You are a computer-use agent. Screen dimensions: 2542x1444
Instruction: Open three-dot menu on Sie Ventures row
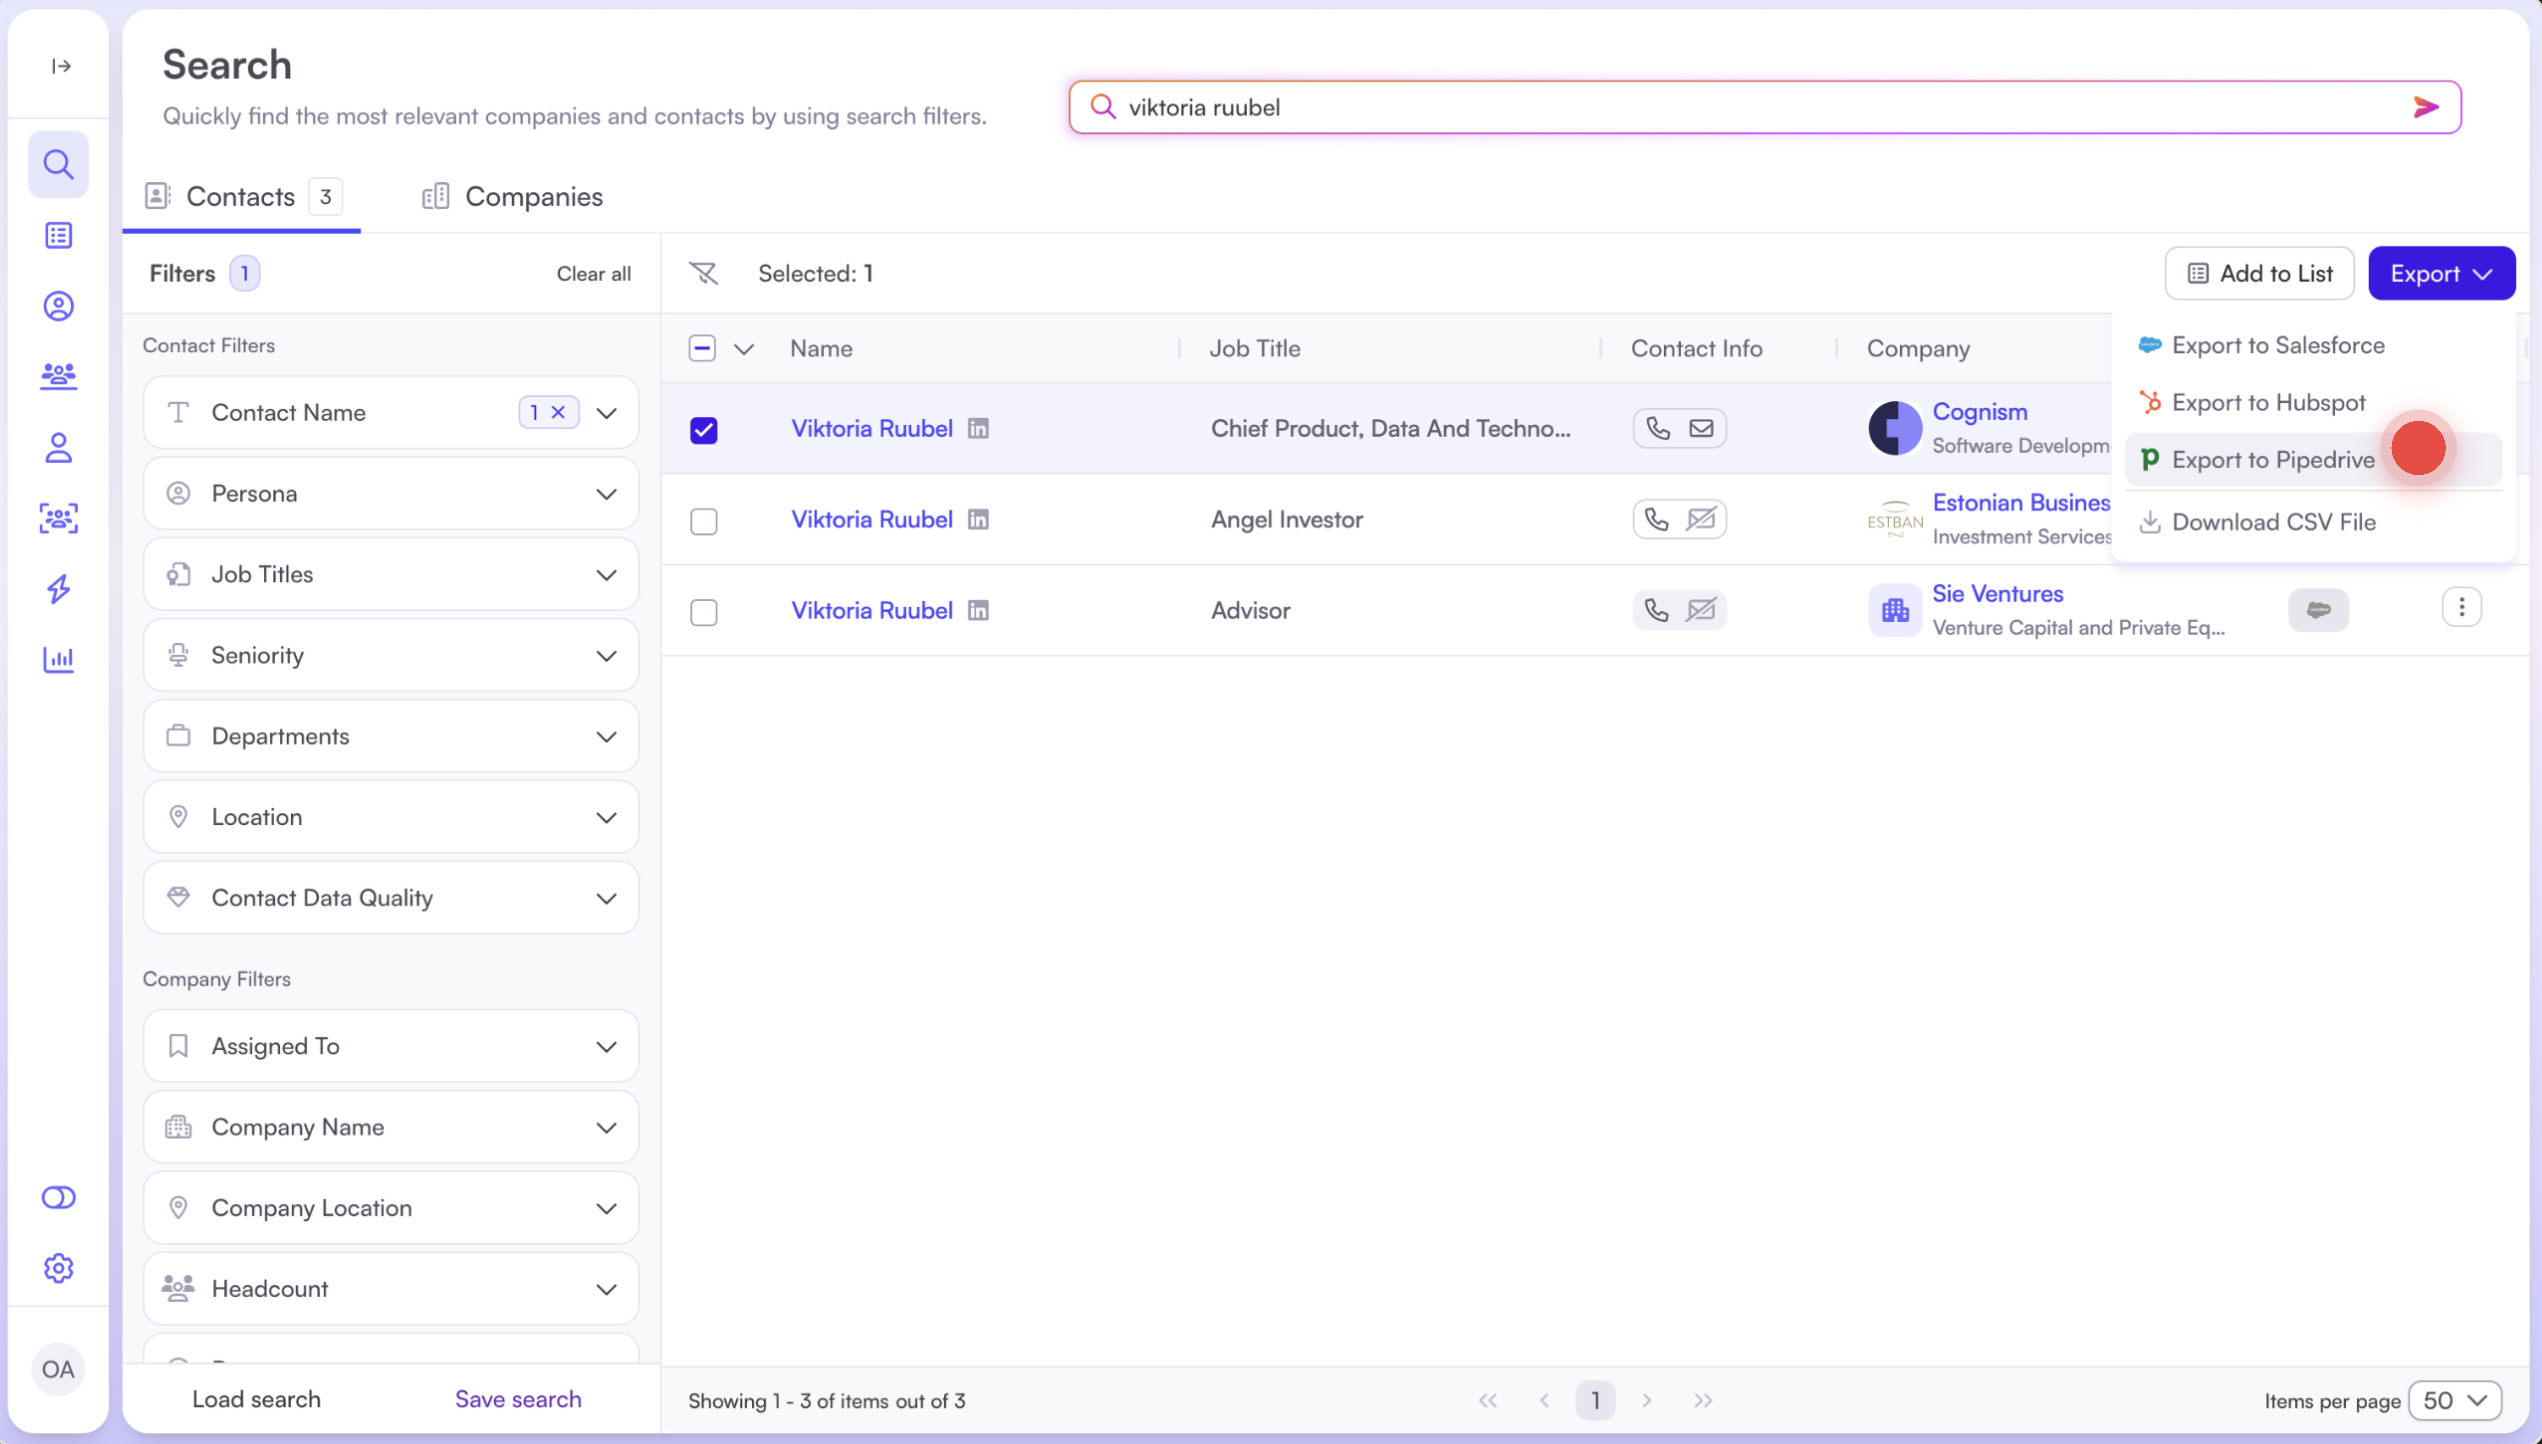[2461, 608]
